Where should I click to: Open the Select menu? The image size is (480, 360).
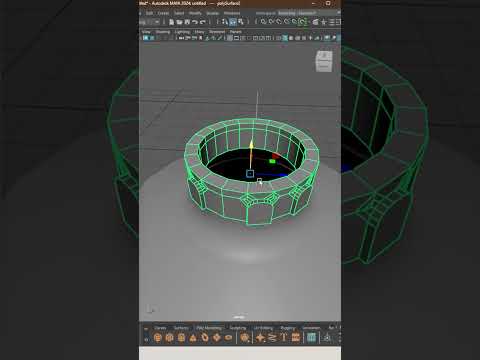[179, 13]
